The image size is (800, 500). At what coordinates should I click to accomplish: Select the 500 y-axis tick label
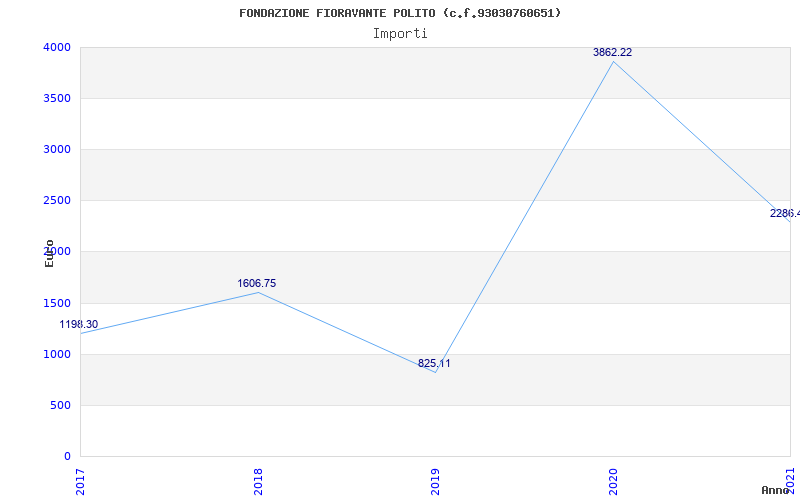coord(60,406)
